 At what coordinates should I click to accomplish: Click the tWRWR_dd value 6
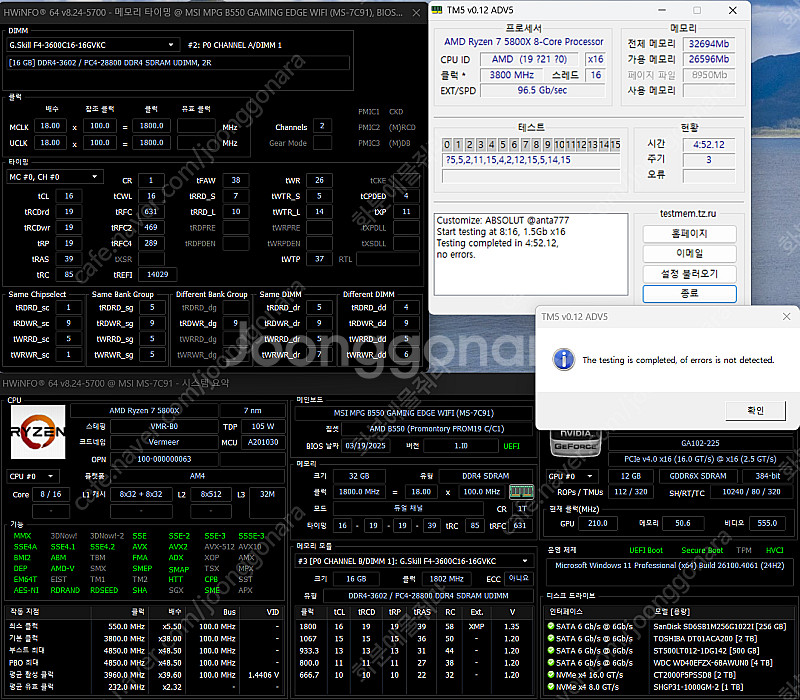click(406, 354)
